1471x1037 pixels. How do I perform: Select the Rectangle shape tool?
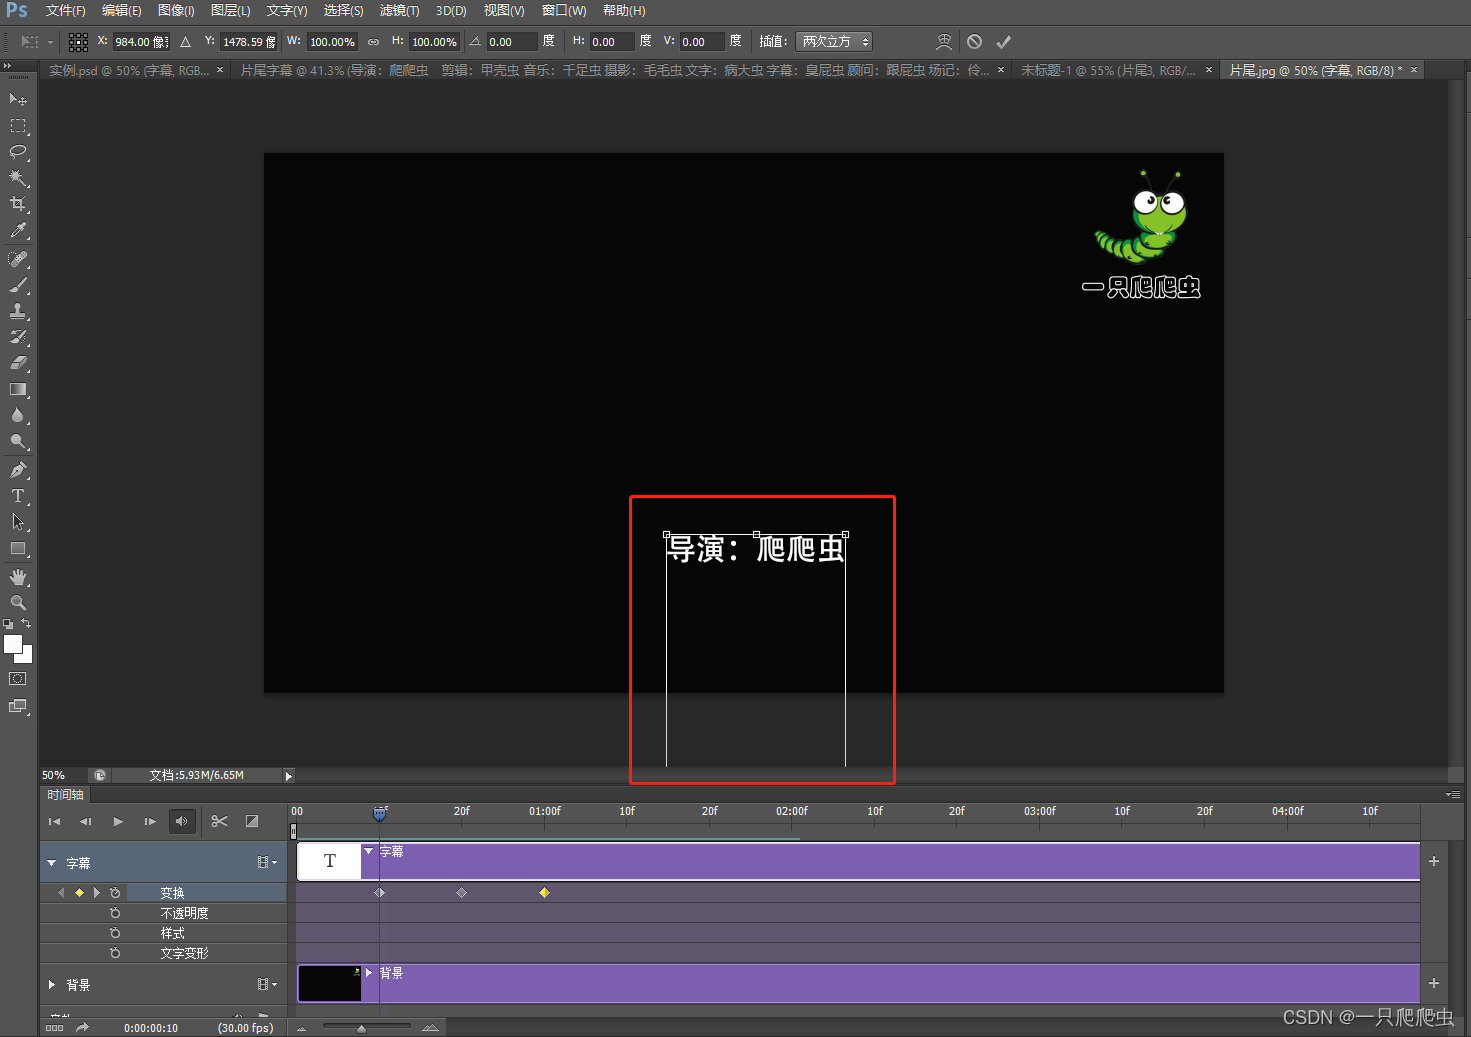[18, 548]
